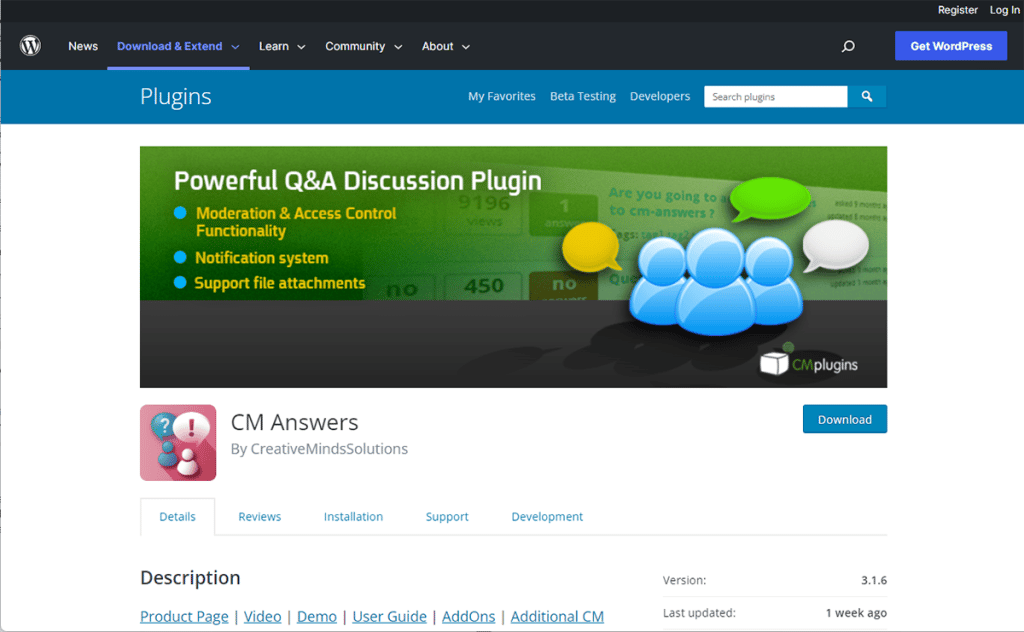Switch to the Support tab
Viewport: 1024px width, 632px height.
[x=447, y=516]
